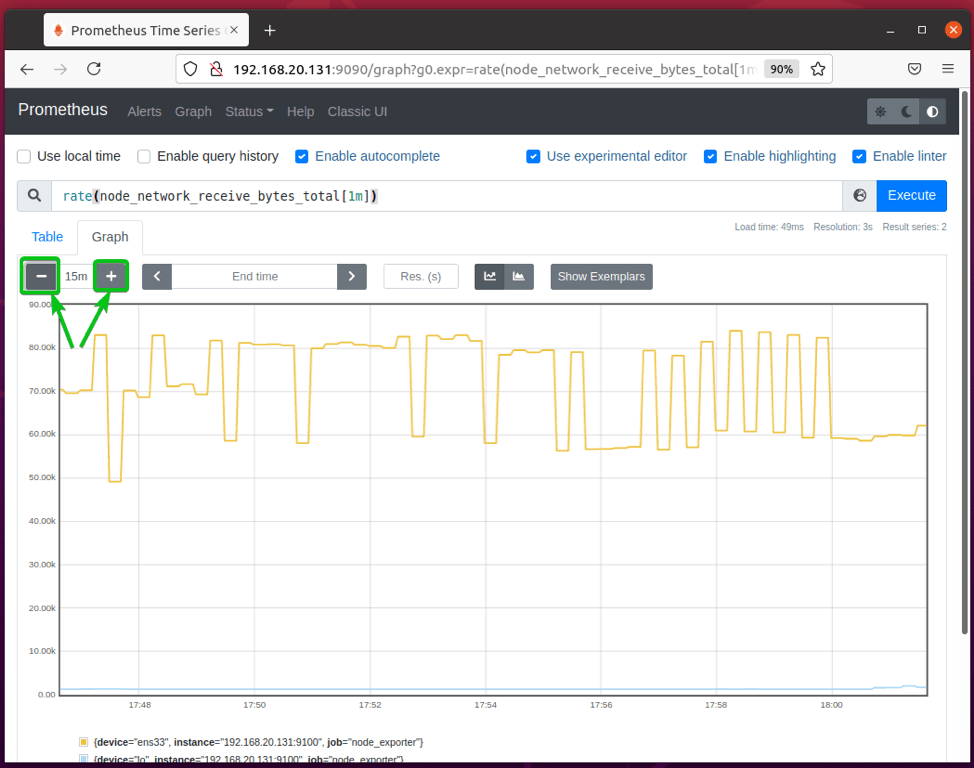Click the ens33 series yellow color swatch
The image size is (974, 768).
[x=83, y=742]
